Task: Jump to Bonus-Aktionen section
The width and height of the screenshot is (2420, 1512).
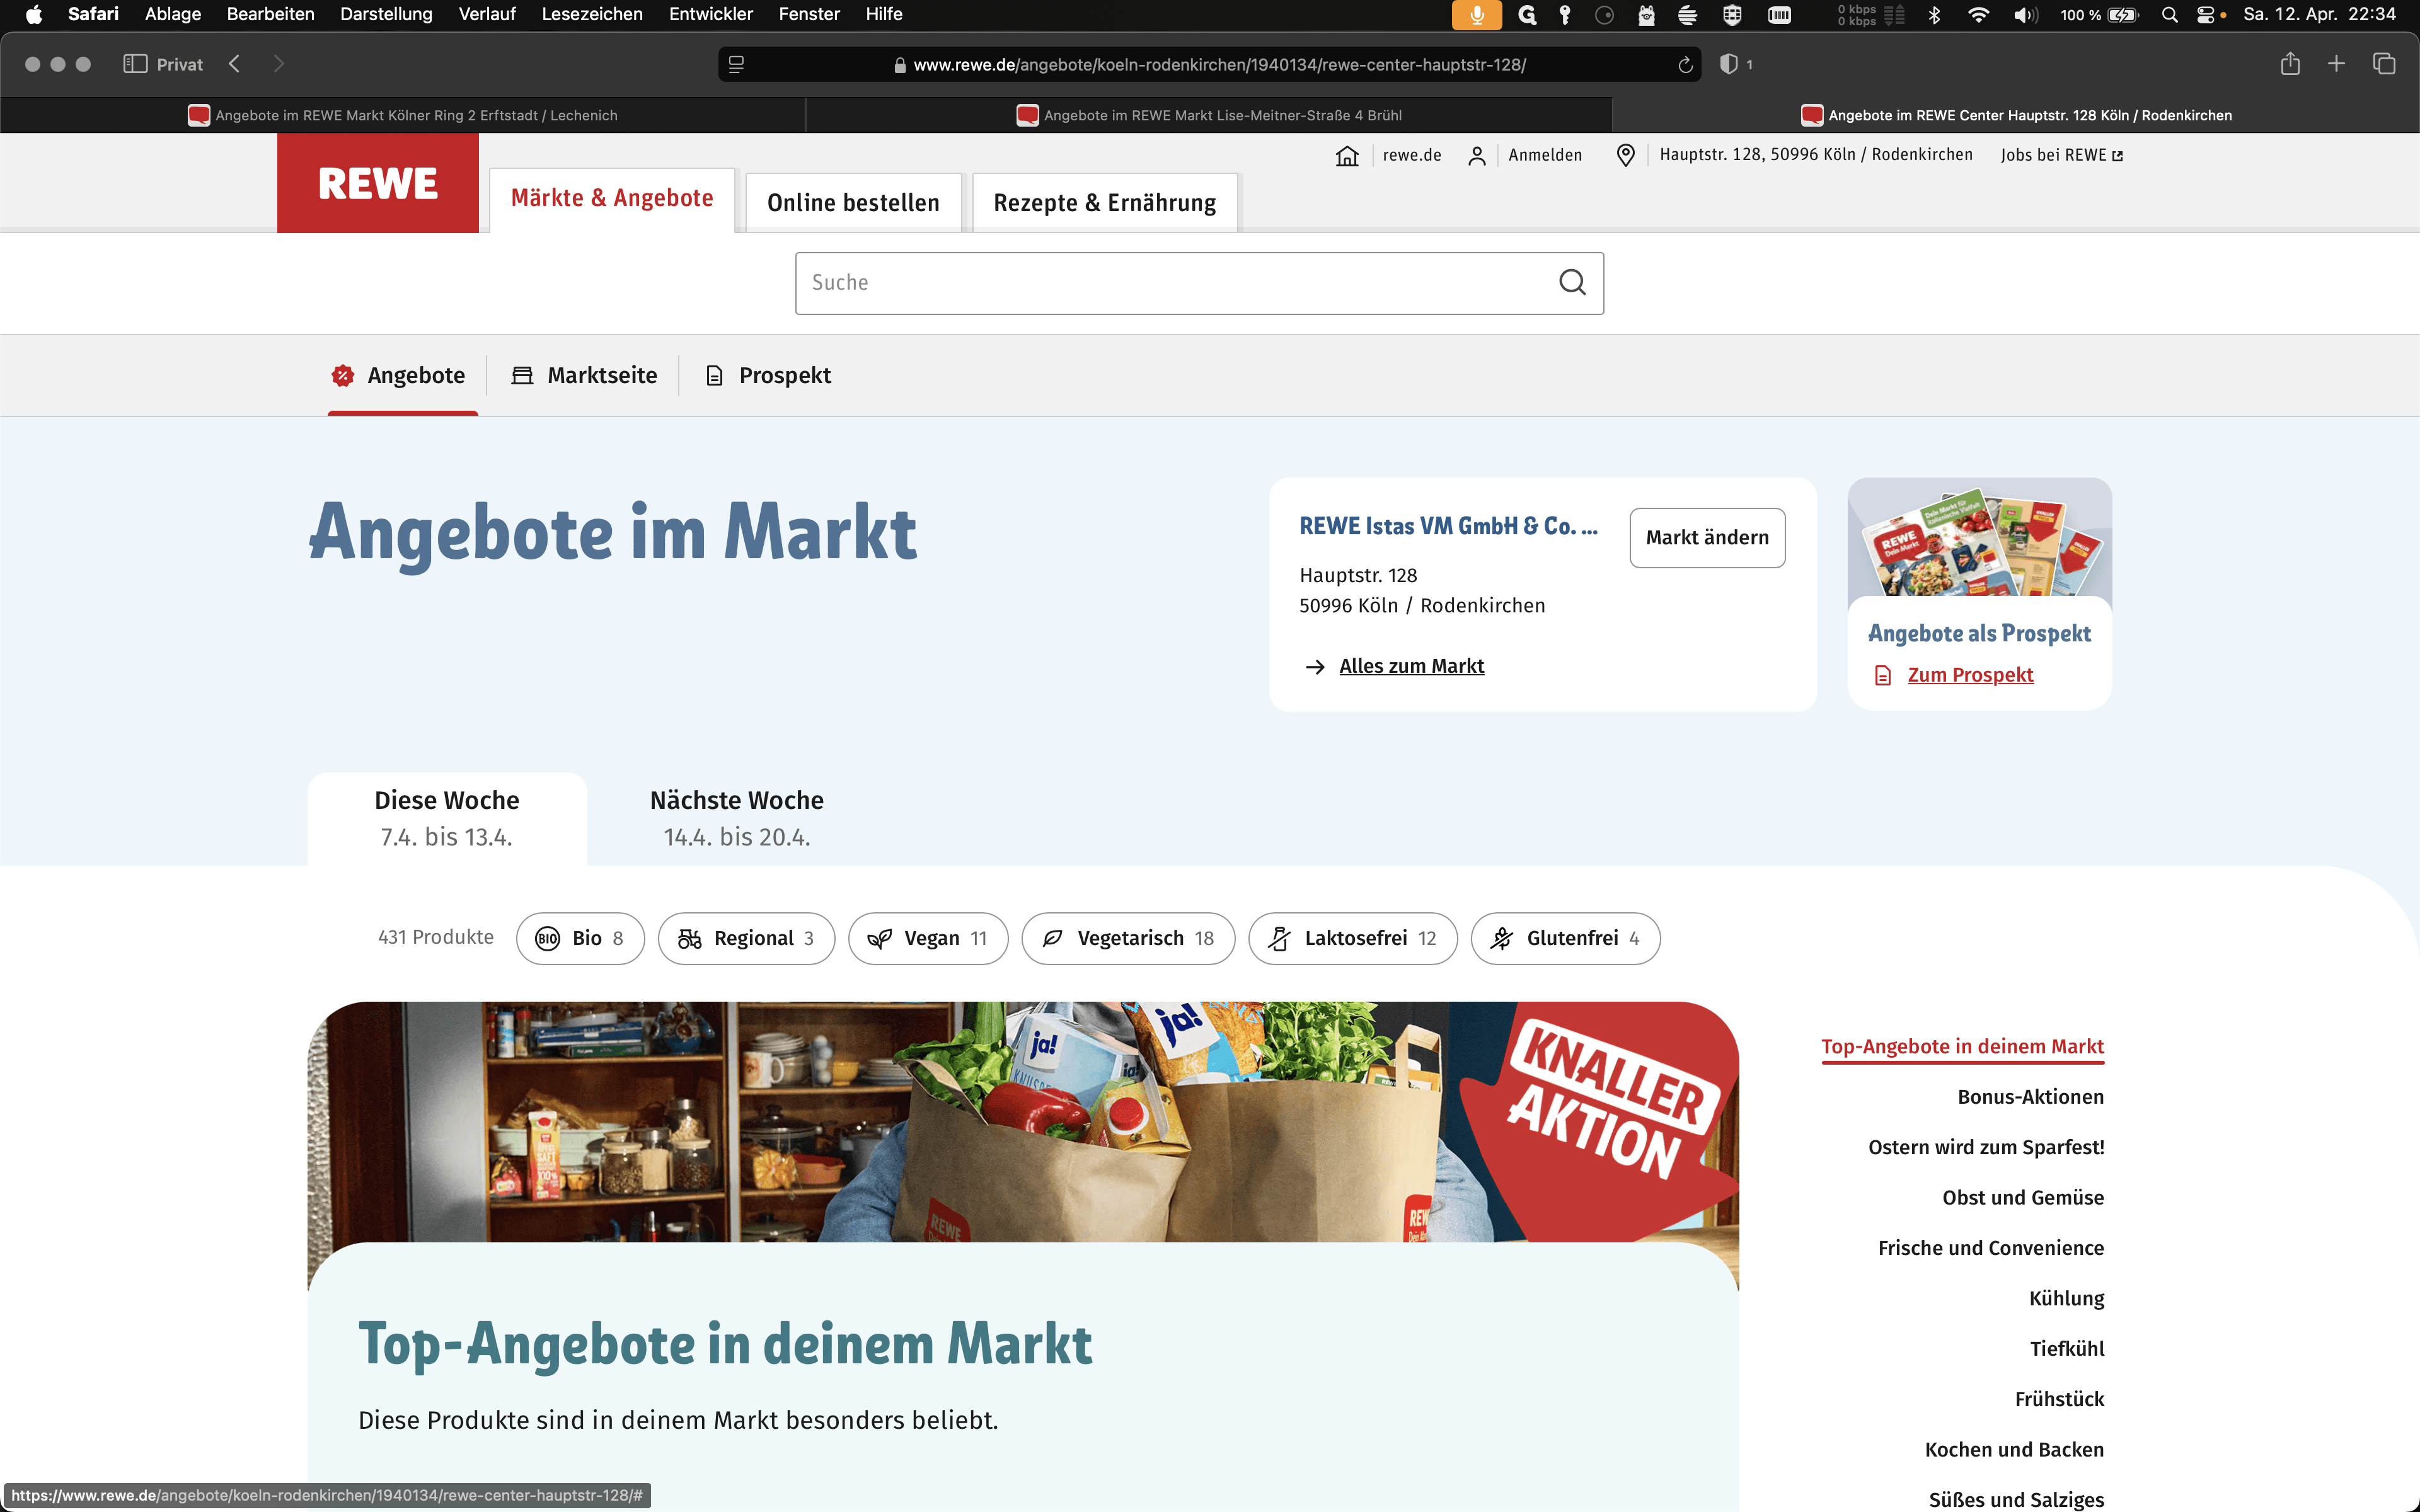Action: 2030,1097
